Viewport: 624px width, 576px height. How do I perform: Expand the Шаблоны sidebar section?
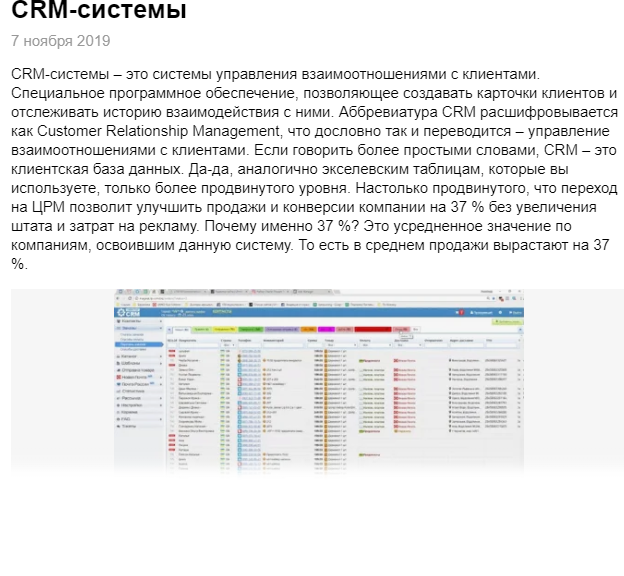[132, 365]
